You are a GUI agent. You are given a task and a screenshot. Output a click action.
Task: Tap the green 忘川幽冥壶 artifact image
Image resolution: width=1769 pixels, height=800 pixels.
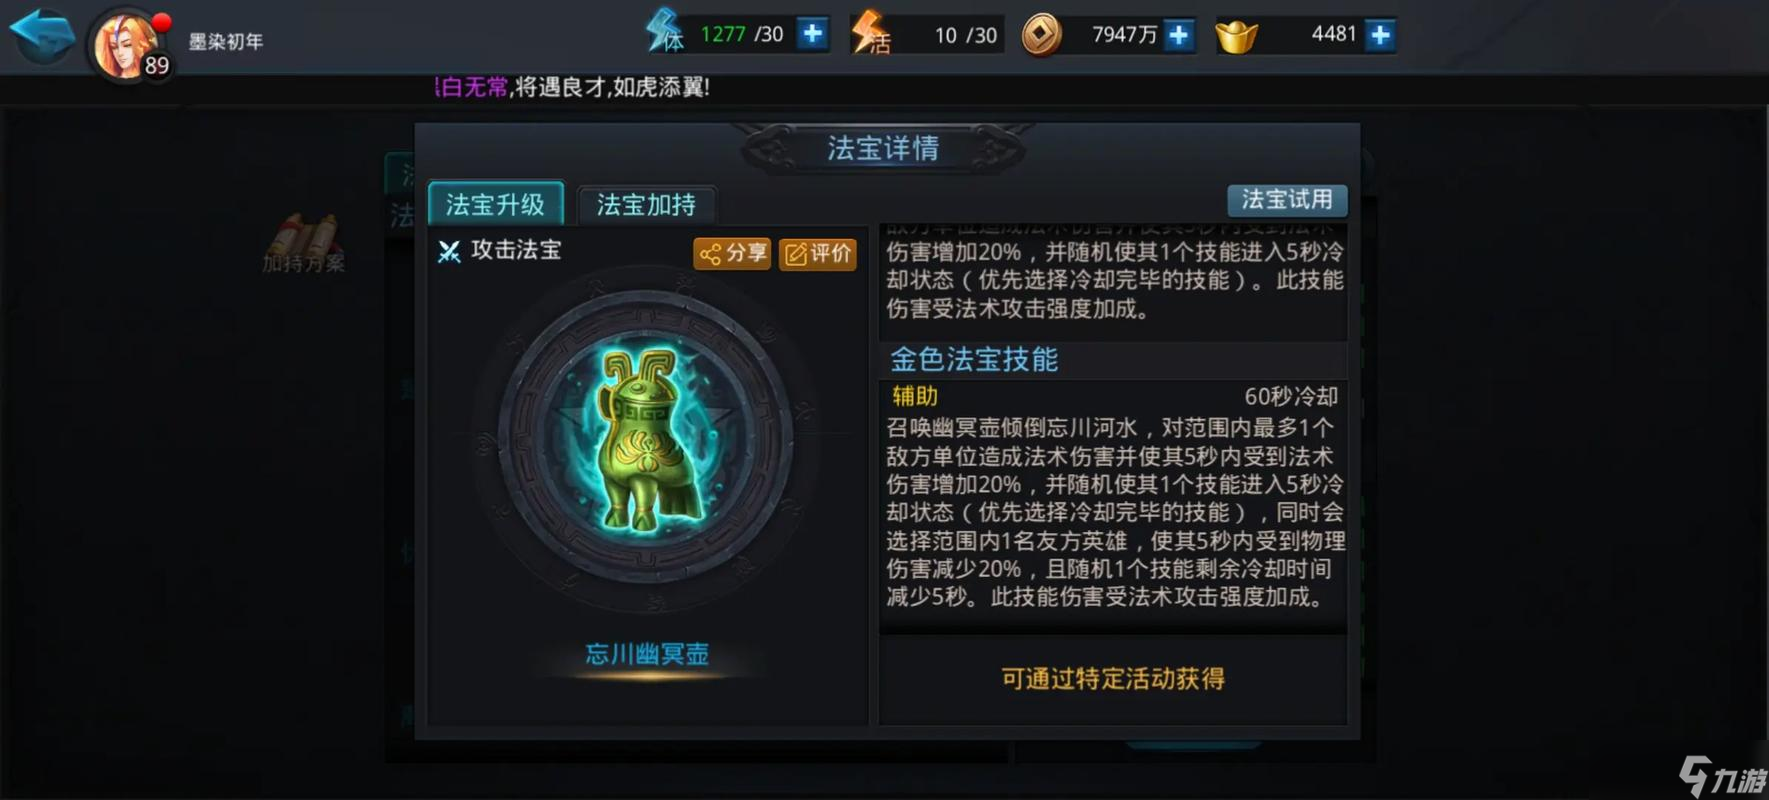point(646,440)
